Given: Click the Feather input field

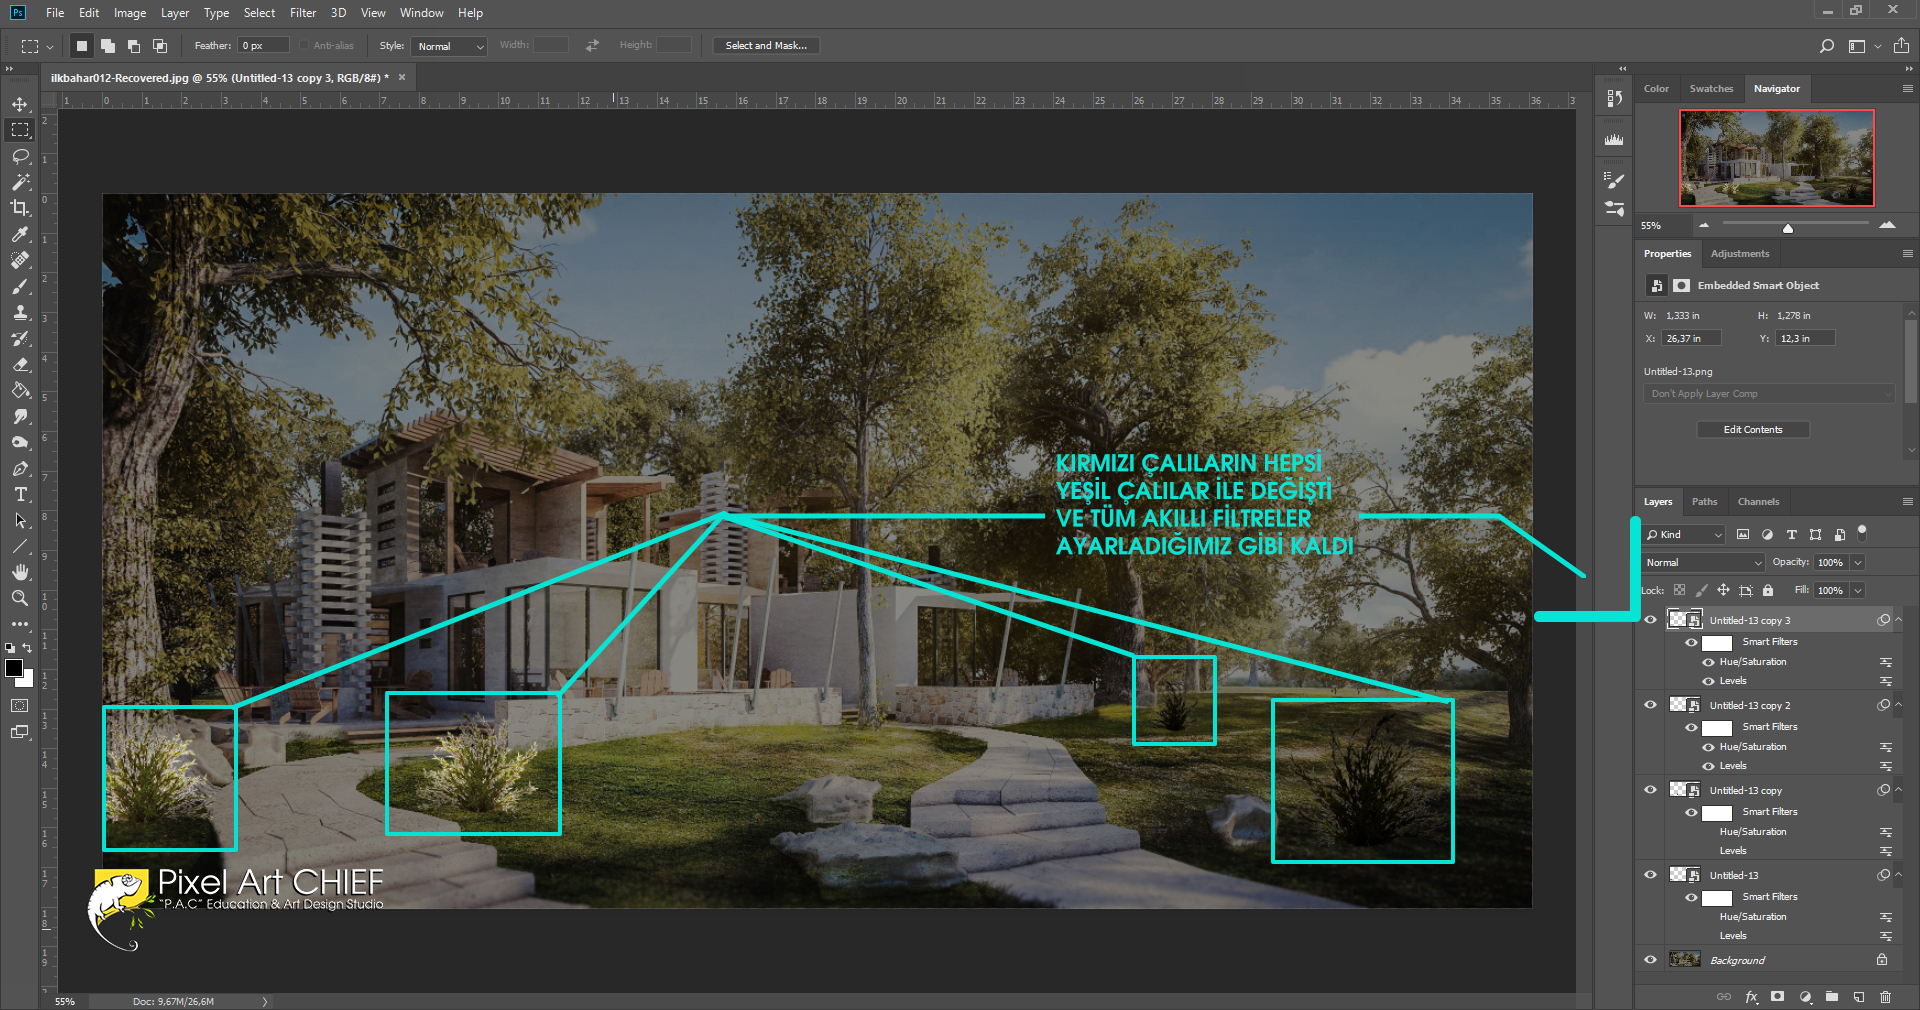Looking at the screenshot, I should click(263, 46).
